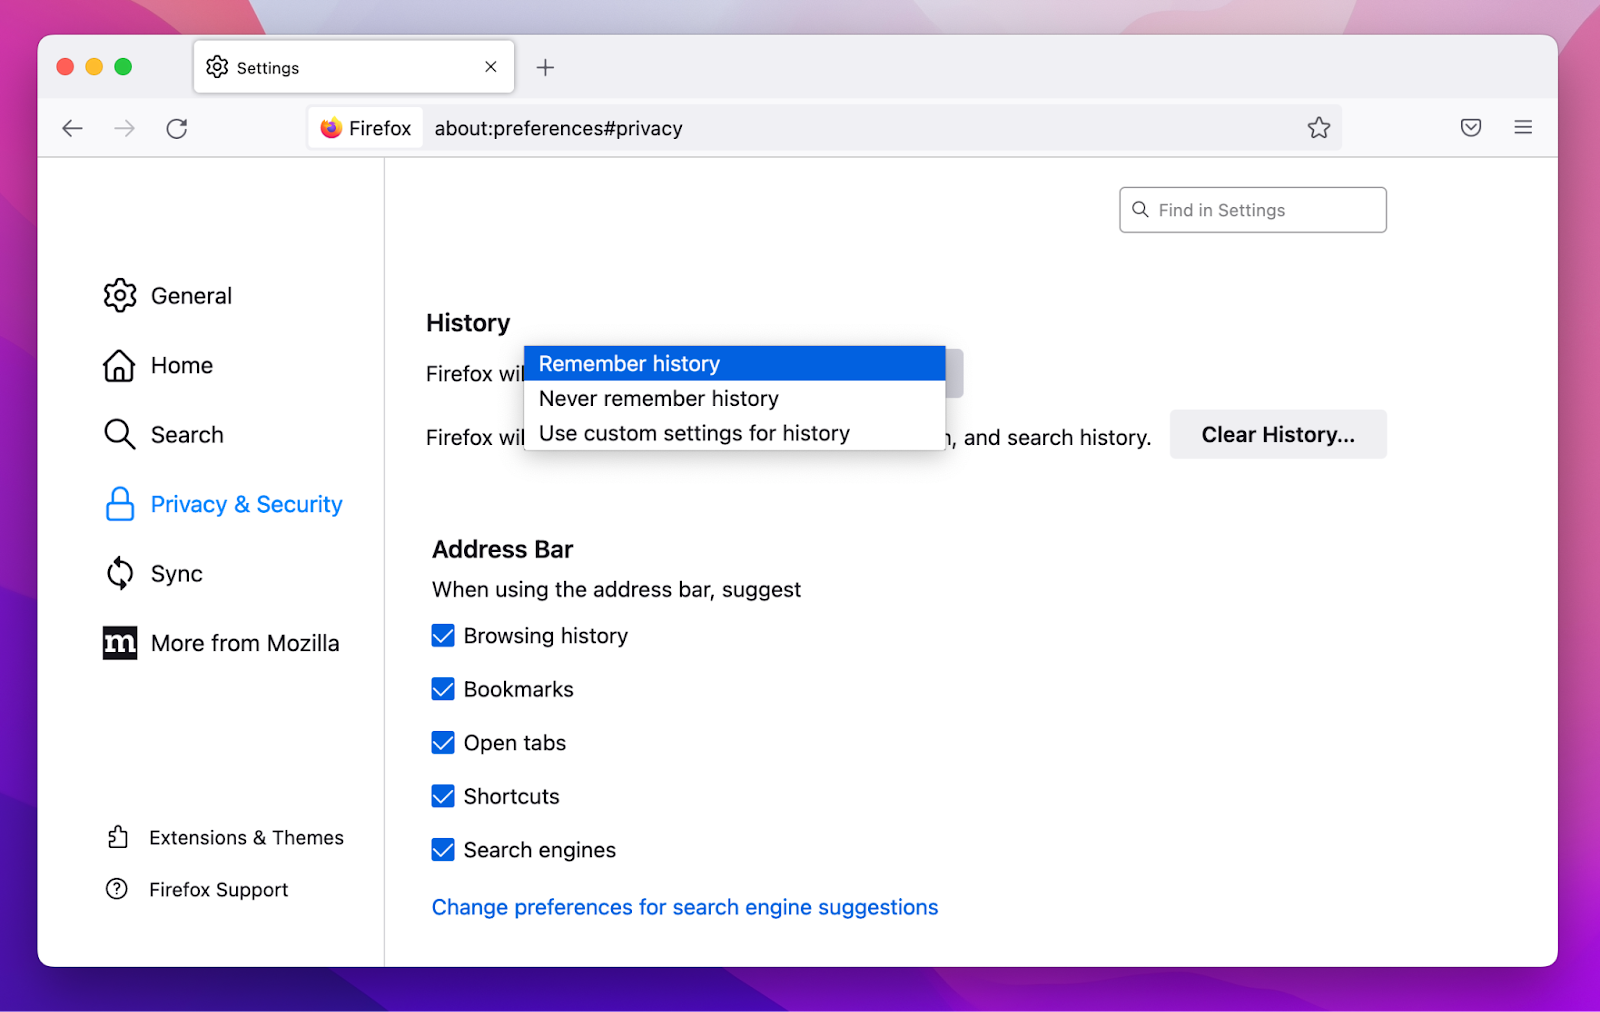Open Sync settings via the sync icon
This screenshot has height=1012, width=1600.
(x=119, y=573)
